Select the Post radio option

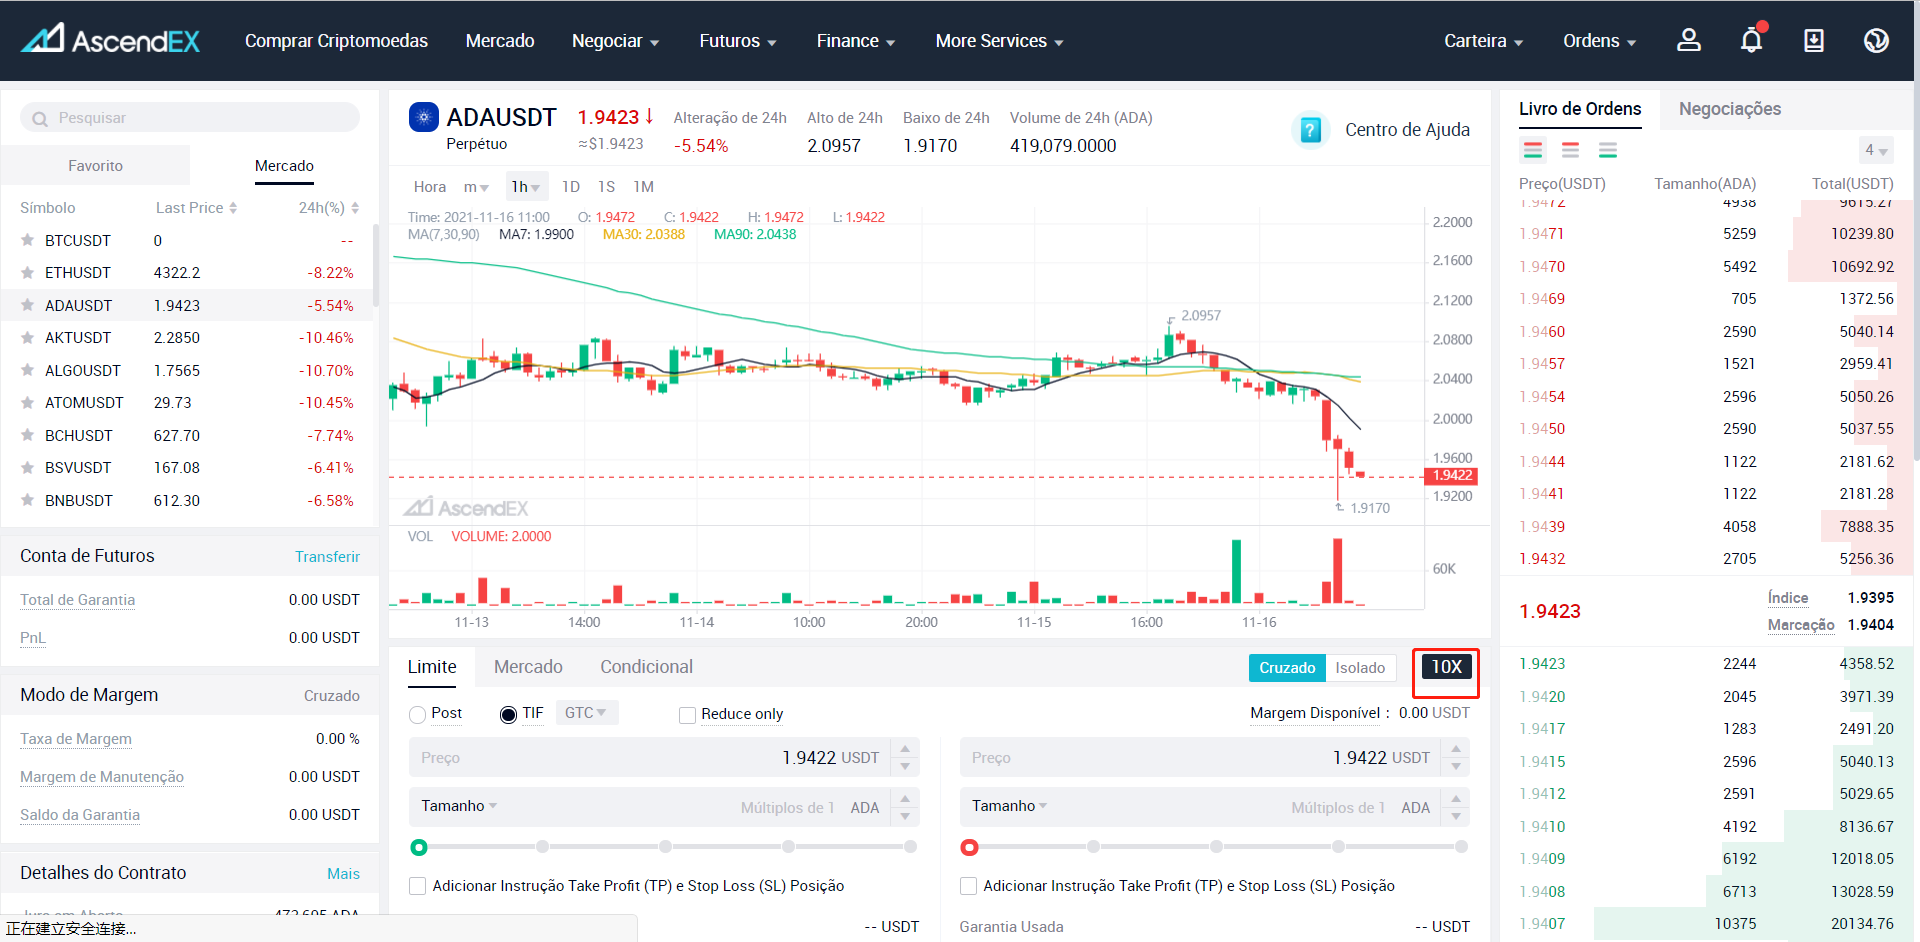pyautogui.click(x=418, y=714)
